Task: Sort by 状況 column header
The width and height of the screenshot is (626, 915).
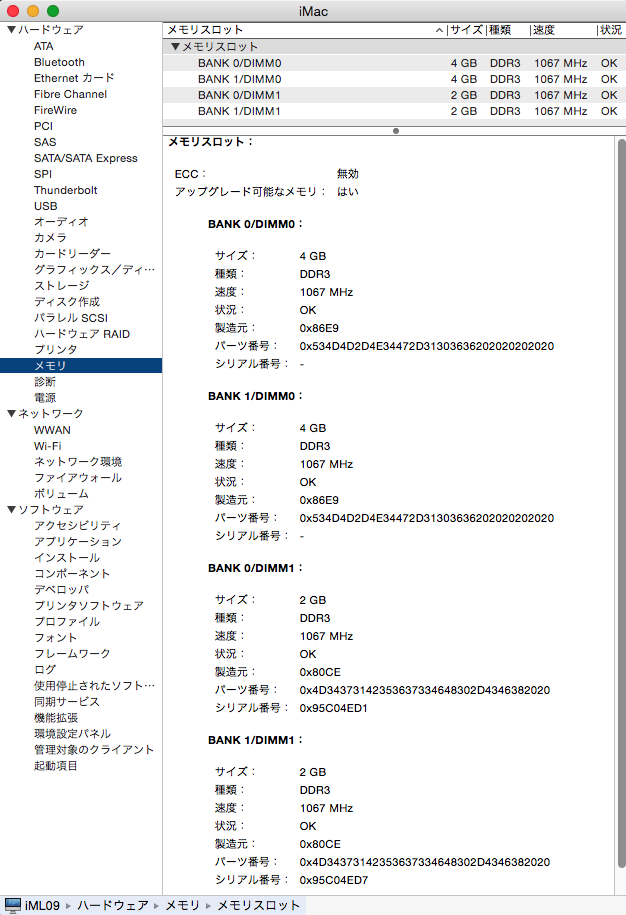Action: click(x=611, y=30)
